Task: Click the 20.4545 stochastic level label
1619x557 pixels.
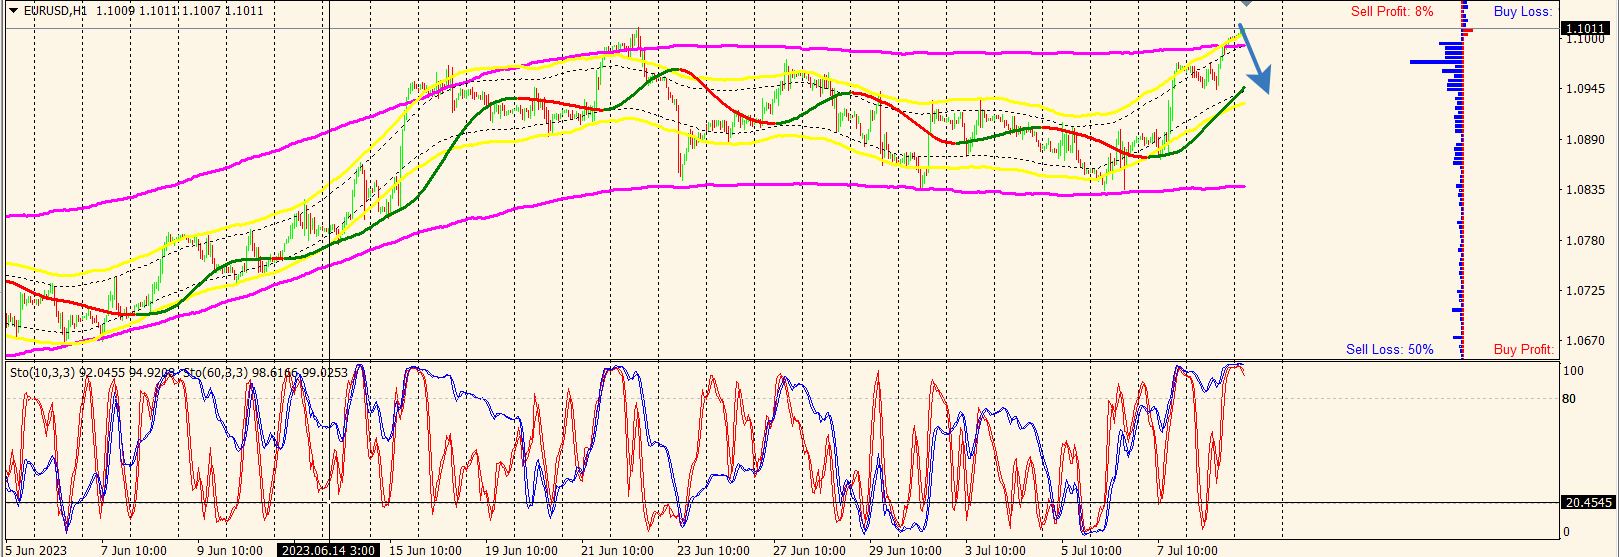Action: (x=1588, y=503)
